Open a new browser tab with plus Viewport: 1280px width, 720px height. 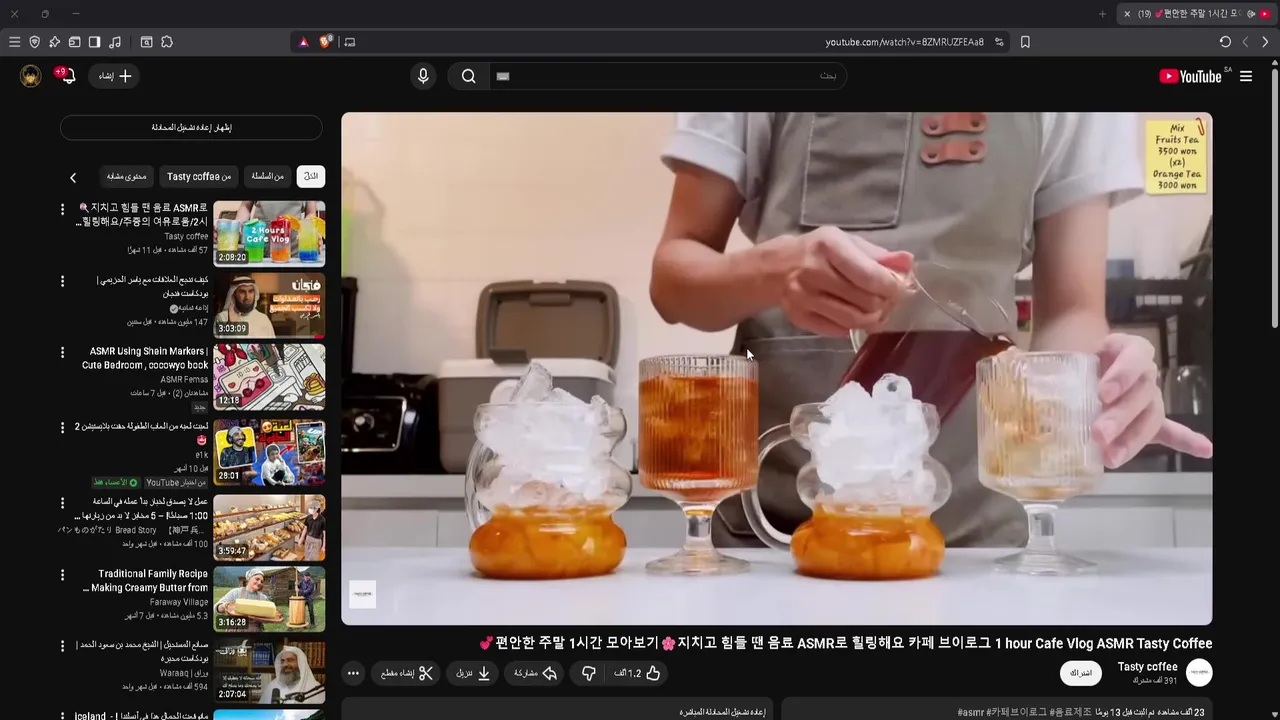(x=1102, y=14)
